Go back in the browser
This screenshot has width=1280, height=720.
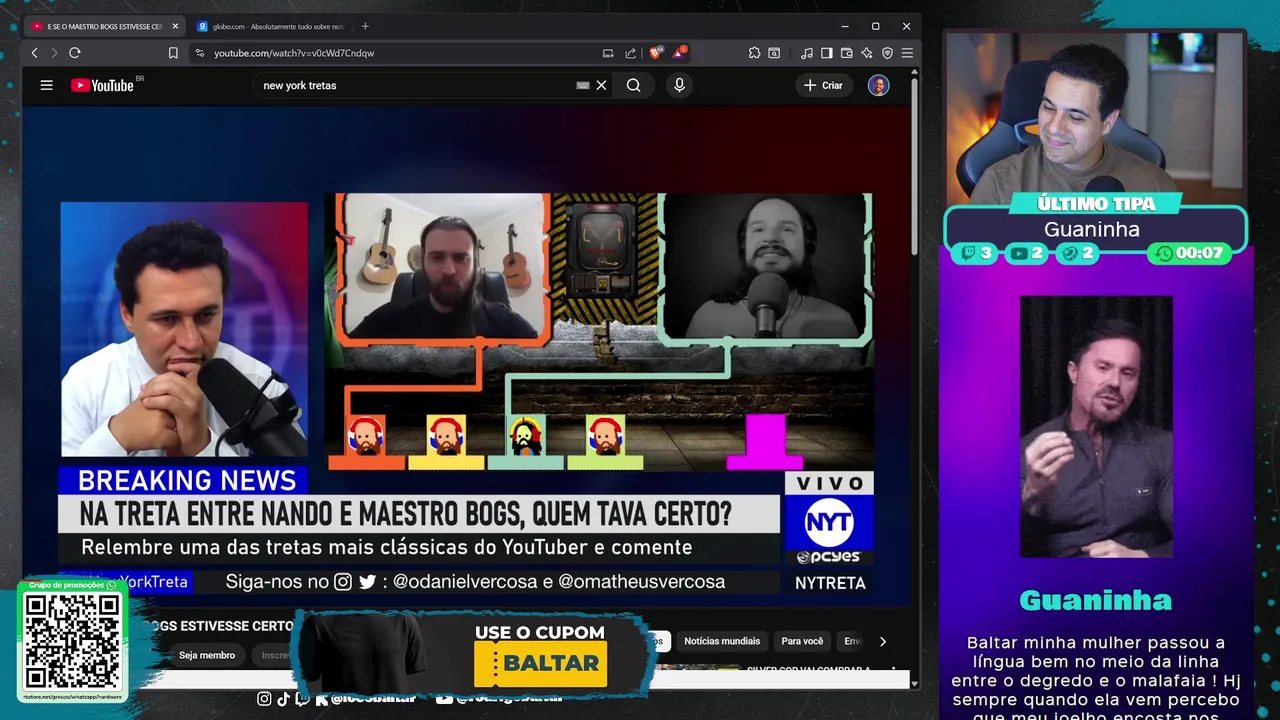(x=34, y=53)
